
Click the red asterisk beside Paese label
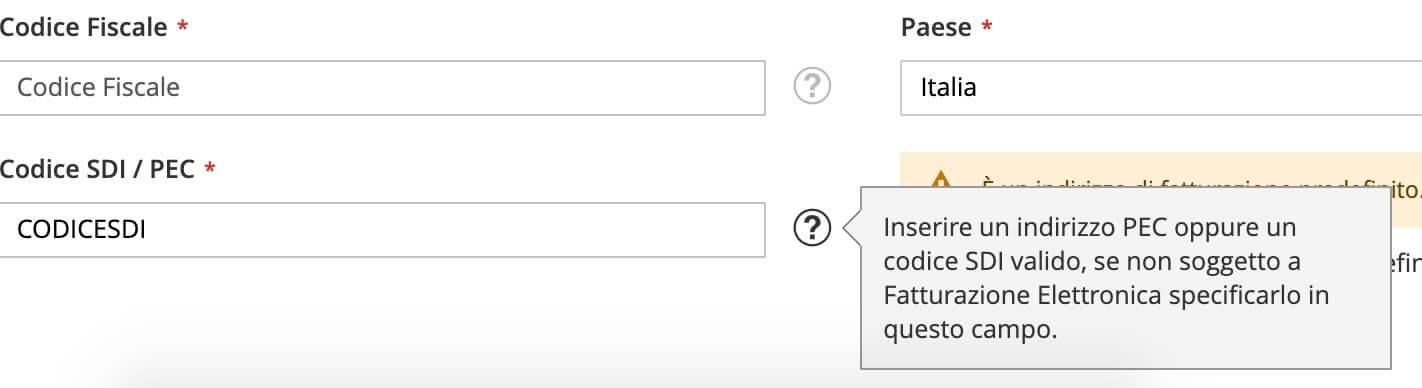coord(987,28)
